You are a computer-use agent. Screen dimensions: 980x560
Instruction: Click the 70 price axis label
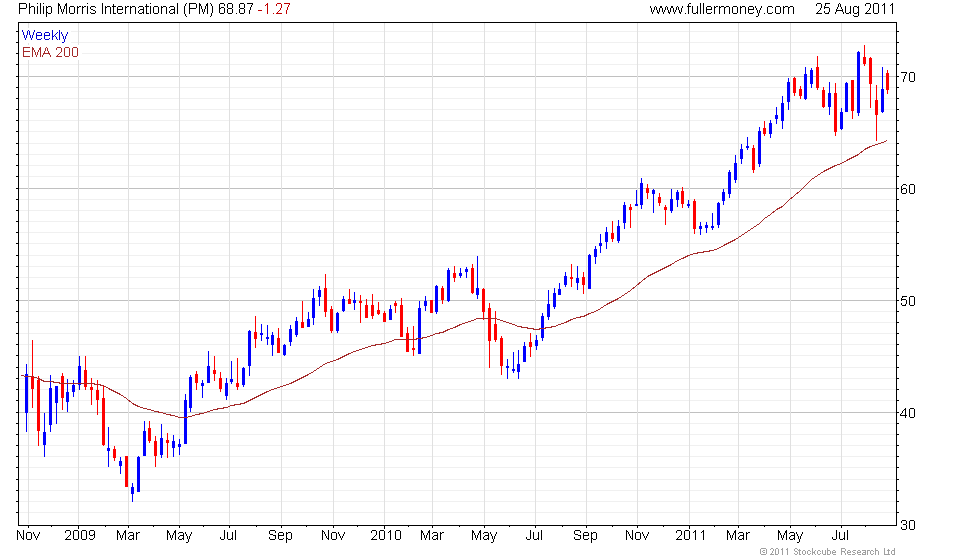coord(908,78)
